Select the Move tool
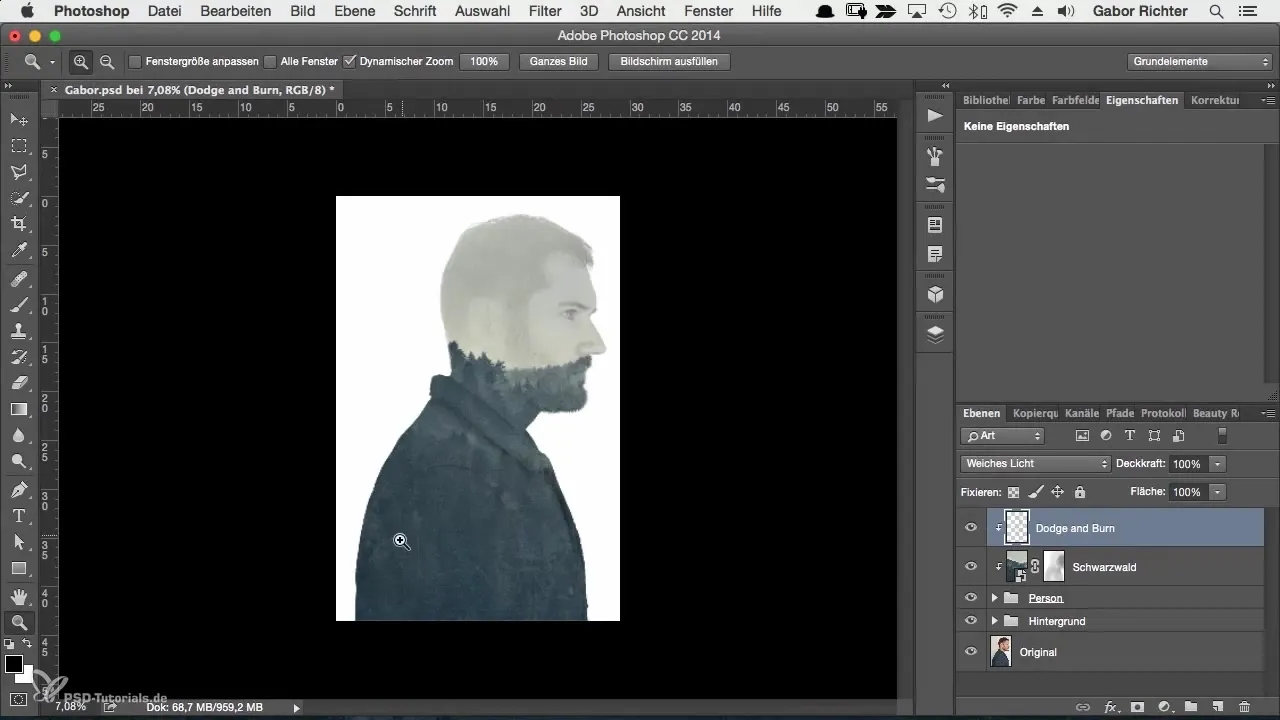Screen dimensions: 1280x720 [19, 120]
